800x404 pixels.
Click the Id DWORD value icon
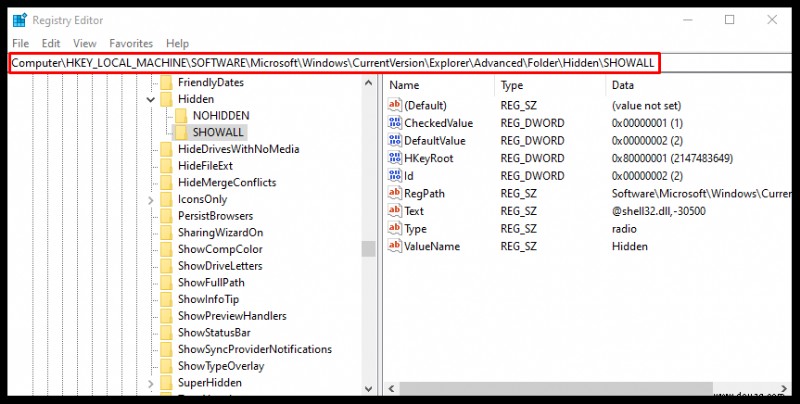coord(395,175)
